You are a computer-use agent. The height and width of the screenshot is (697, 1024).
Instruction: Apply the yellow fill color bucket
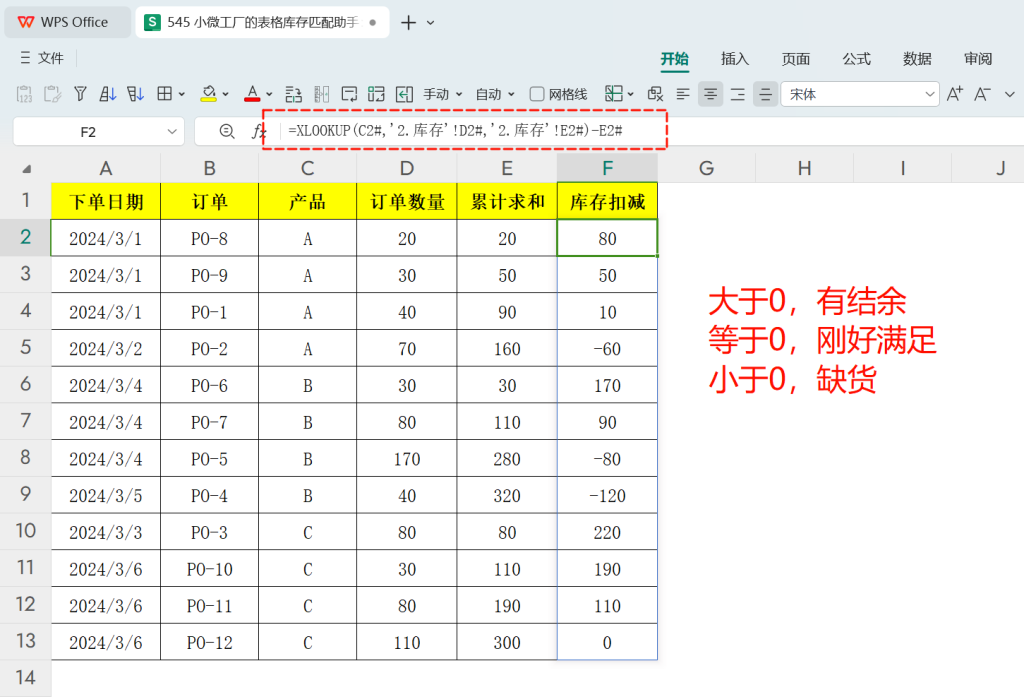tap(209, 94)
